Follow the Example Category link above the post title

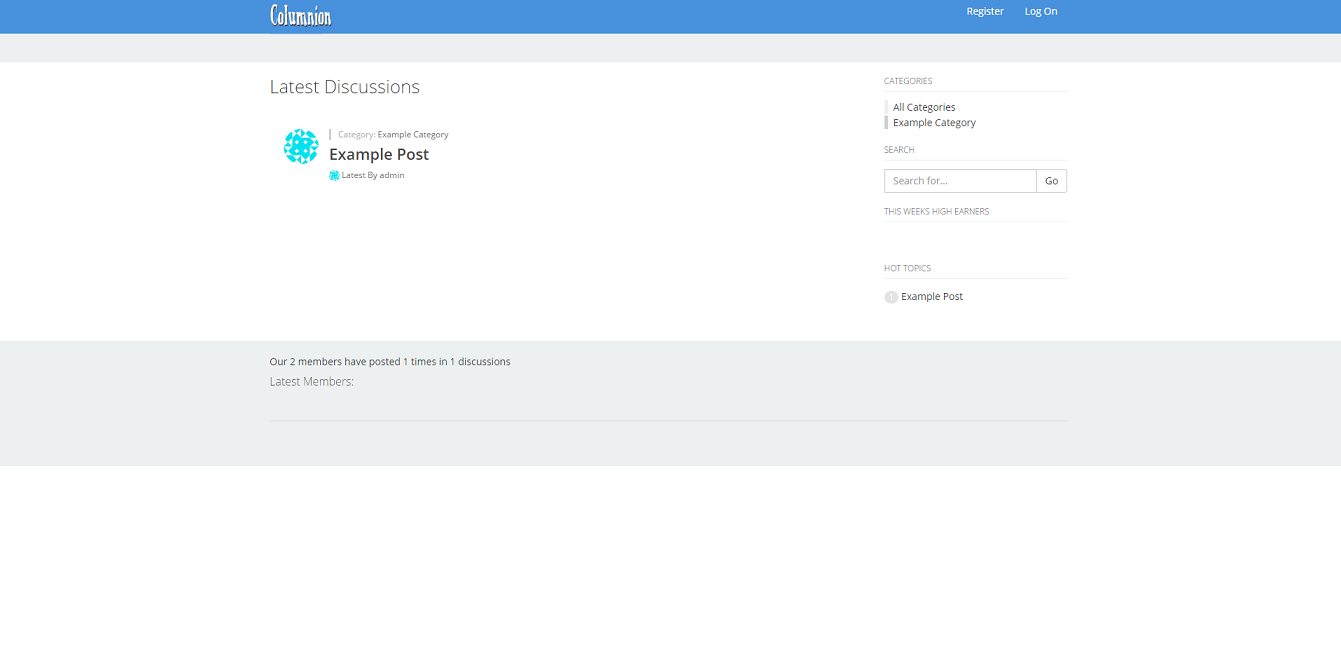tap(413, 135)
